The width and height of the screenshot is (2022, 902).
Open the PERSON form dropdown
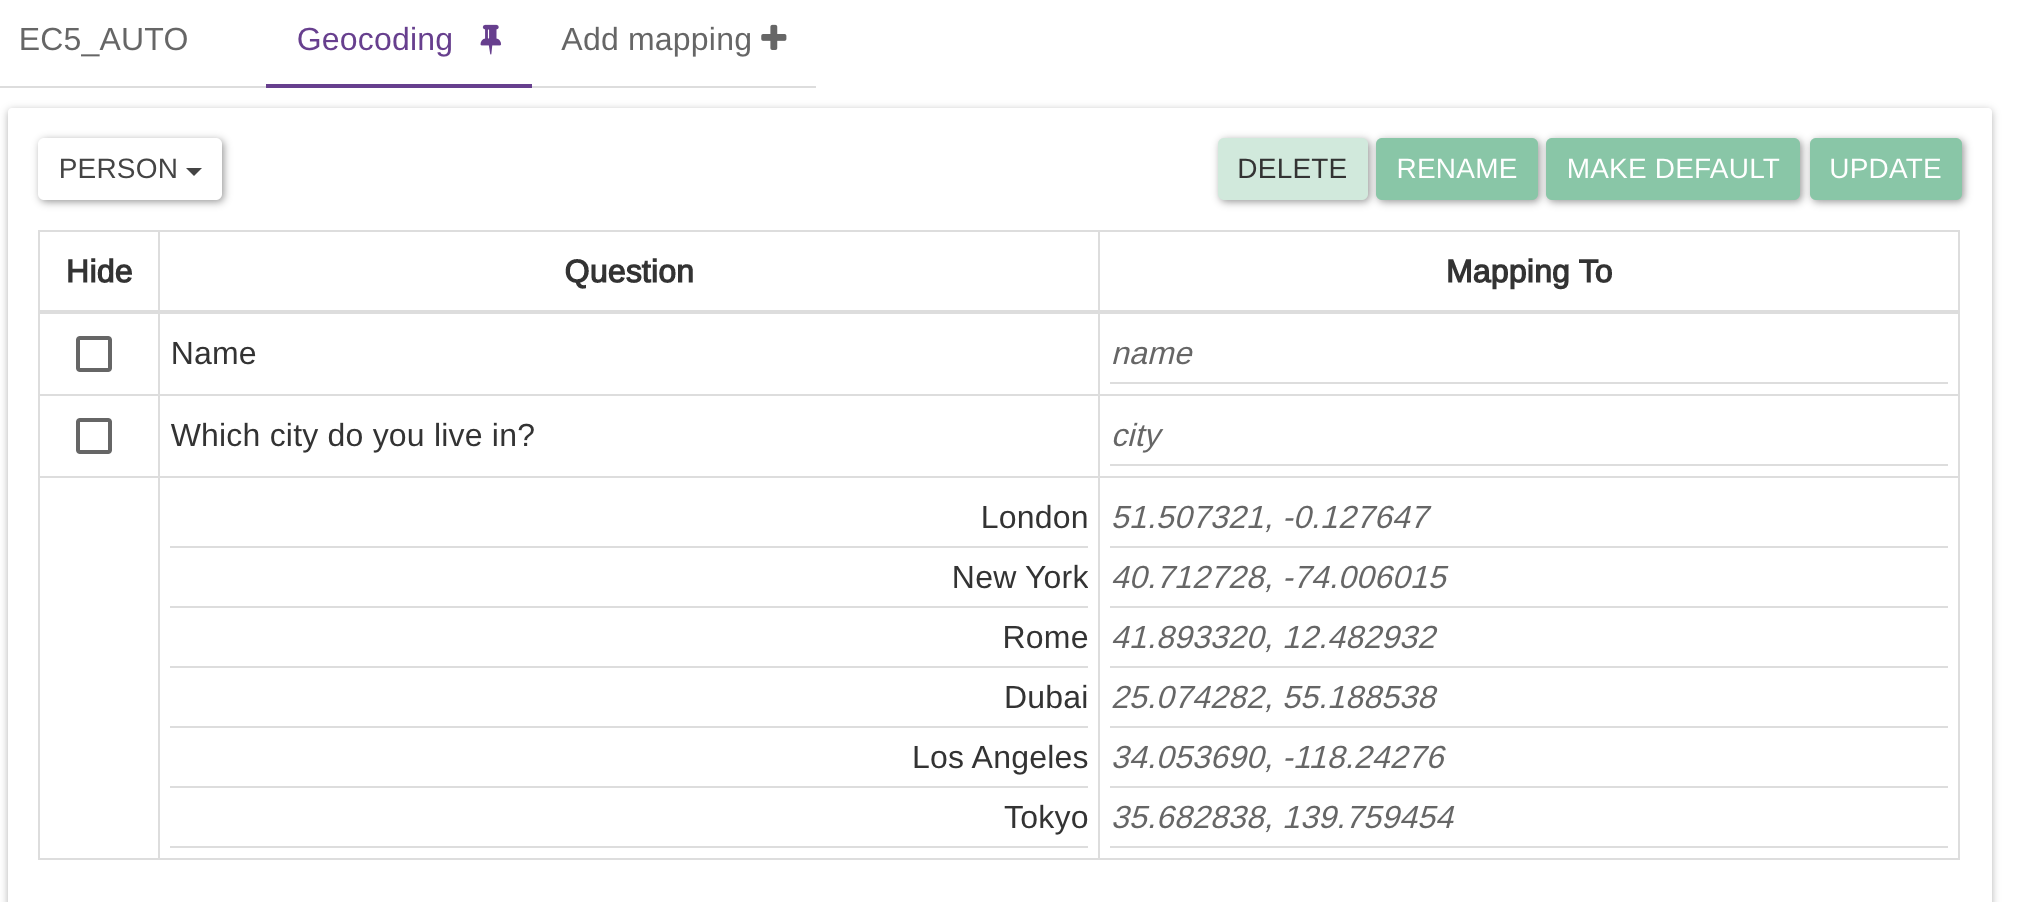(x=130, y=169)
